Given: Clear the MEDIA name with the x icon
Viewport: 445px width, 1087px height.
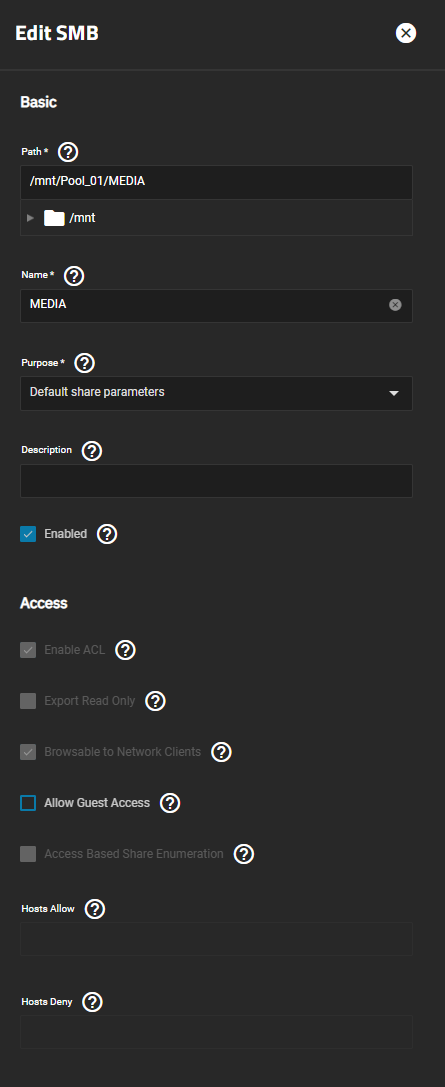Looking at the screenshot, I should (x=395, y=304).
